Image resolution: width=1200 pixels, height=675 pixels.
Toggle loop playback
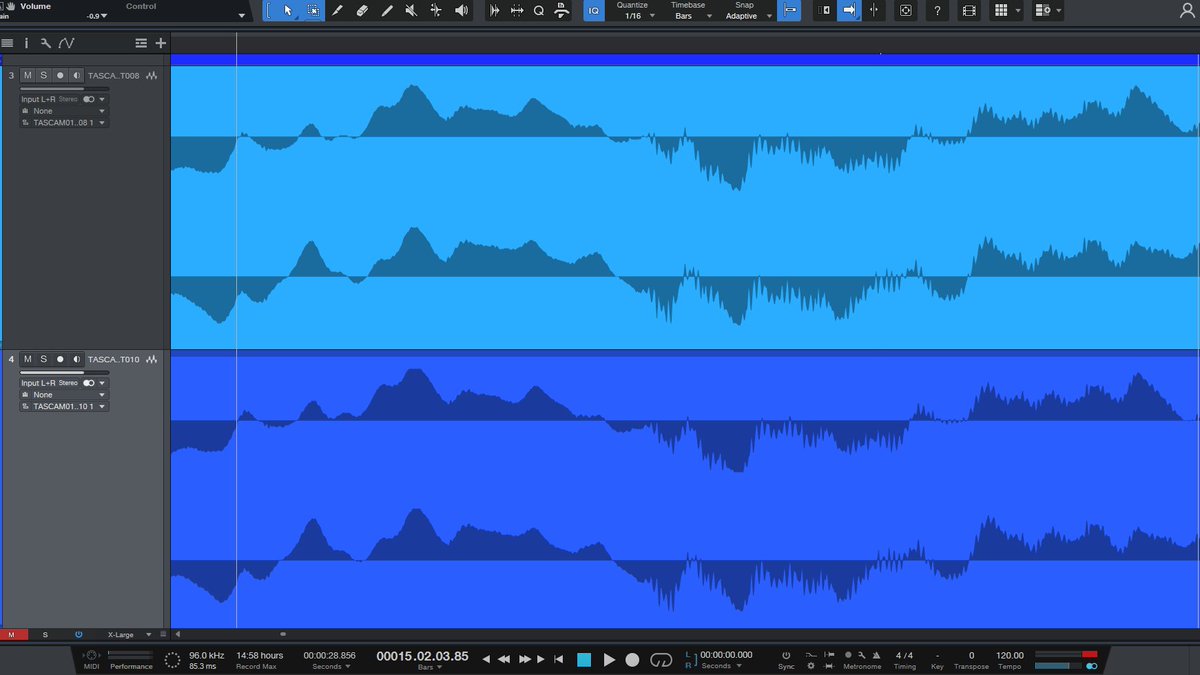[659, 659]
